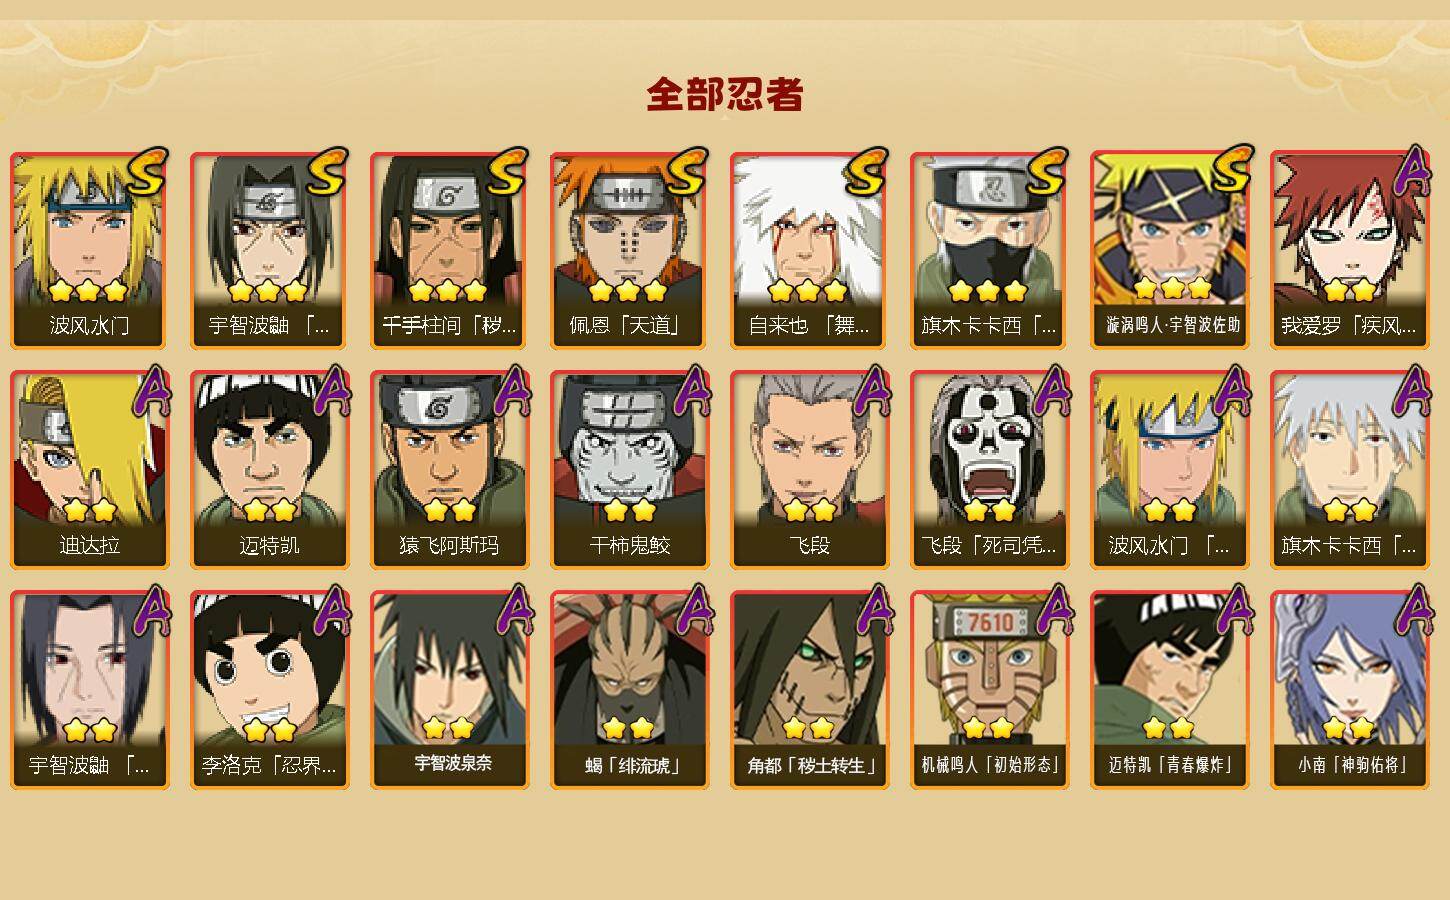The image size is (1450, 900).
Task: Click the 全部忍者 heading
Action: (x=725, y=94)
